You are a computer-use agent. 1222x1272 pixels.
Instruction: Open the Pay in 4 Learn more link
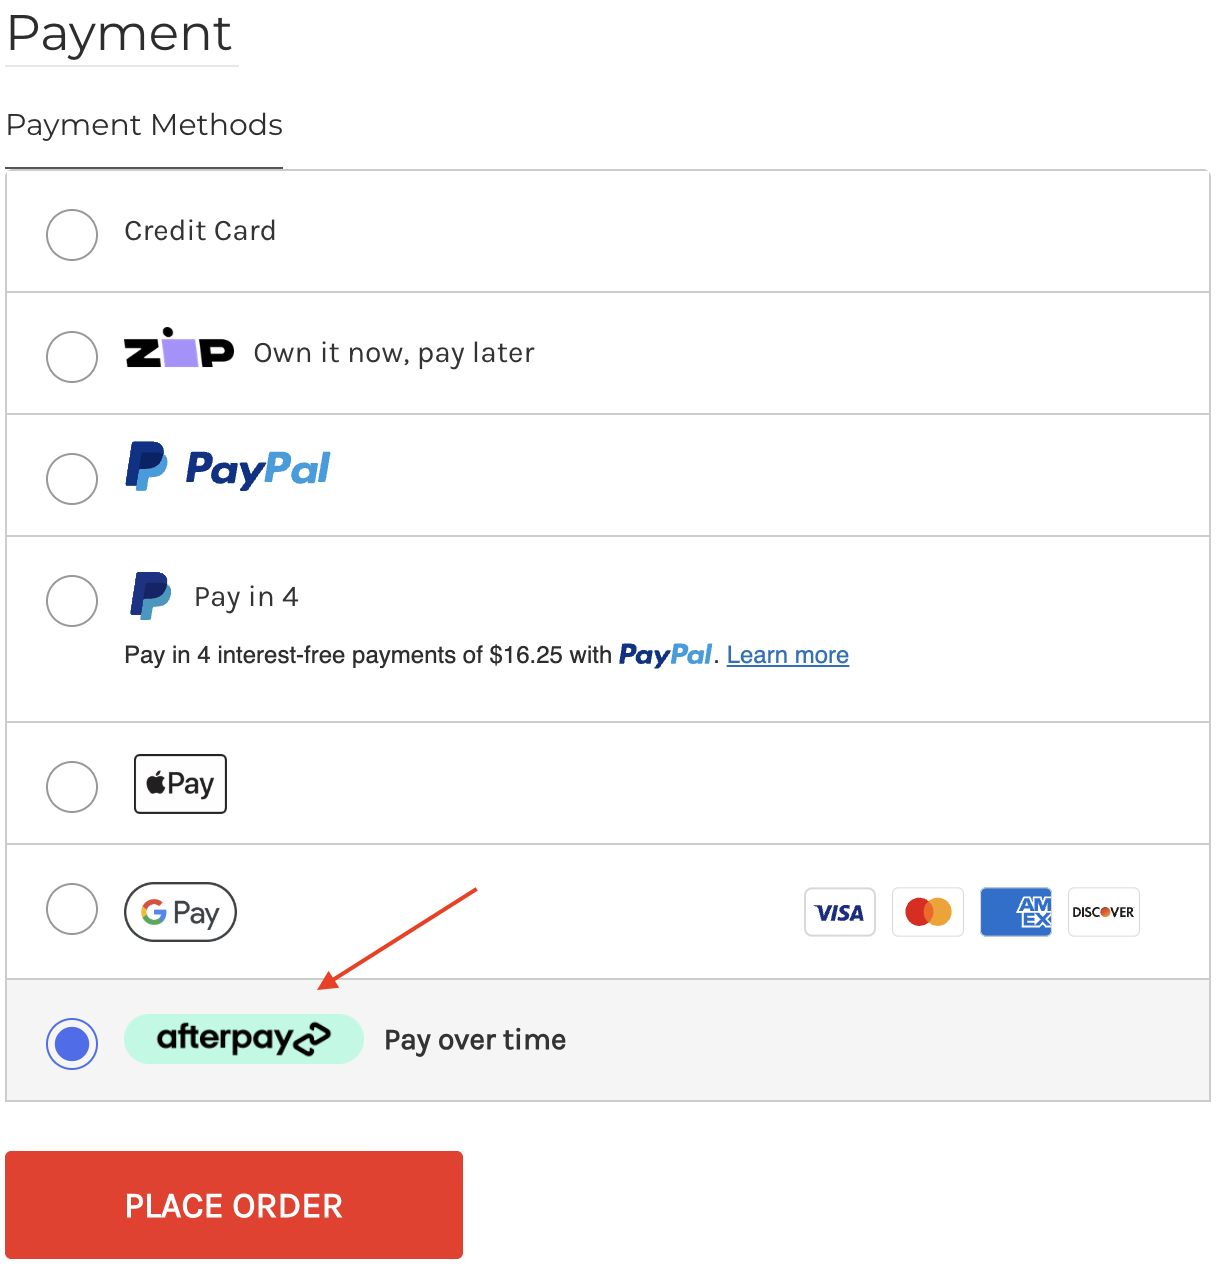(x=787, y=654)
